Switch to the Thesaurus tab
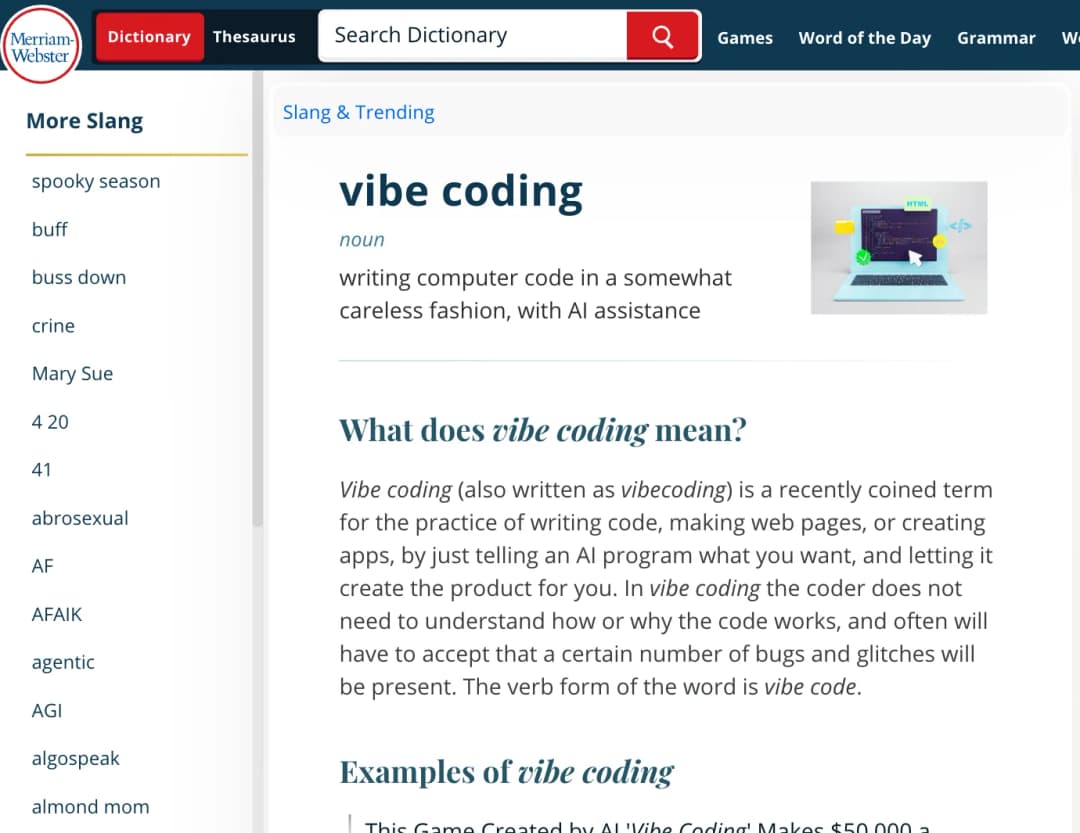This screenshot has width=1080, height=833. (x=254, y=37)
